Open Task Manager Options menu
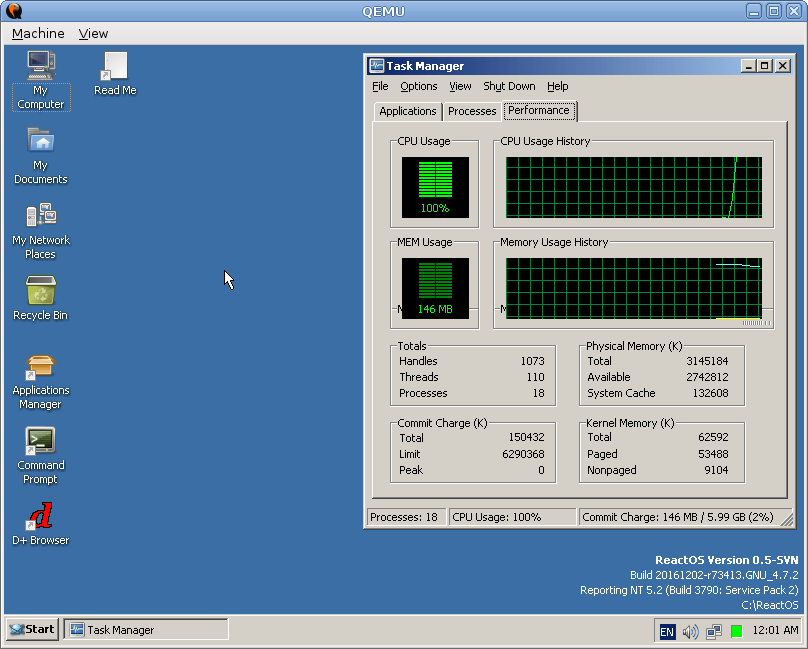 (418, 86)
